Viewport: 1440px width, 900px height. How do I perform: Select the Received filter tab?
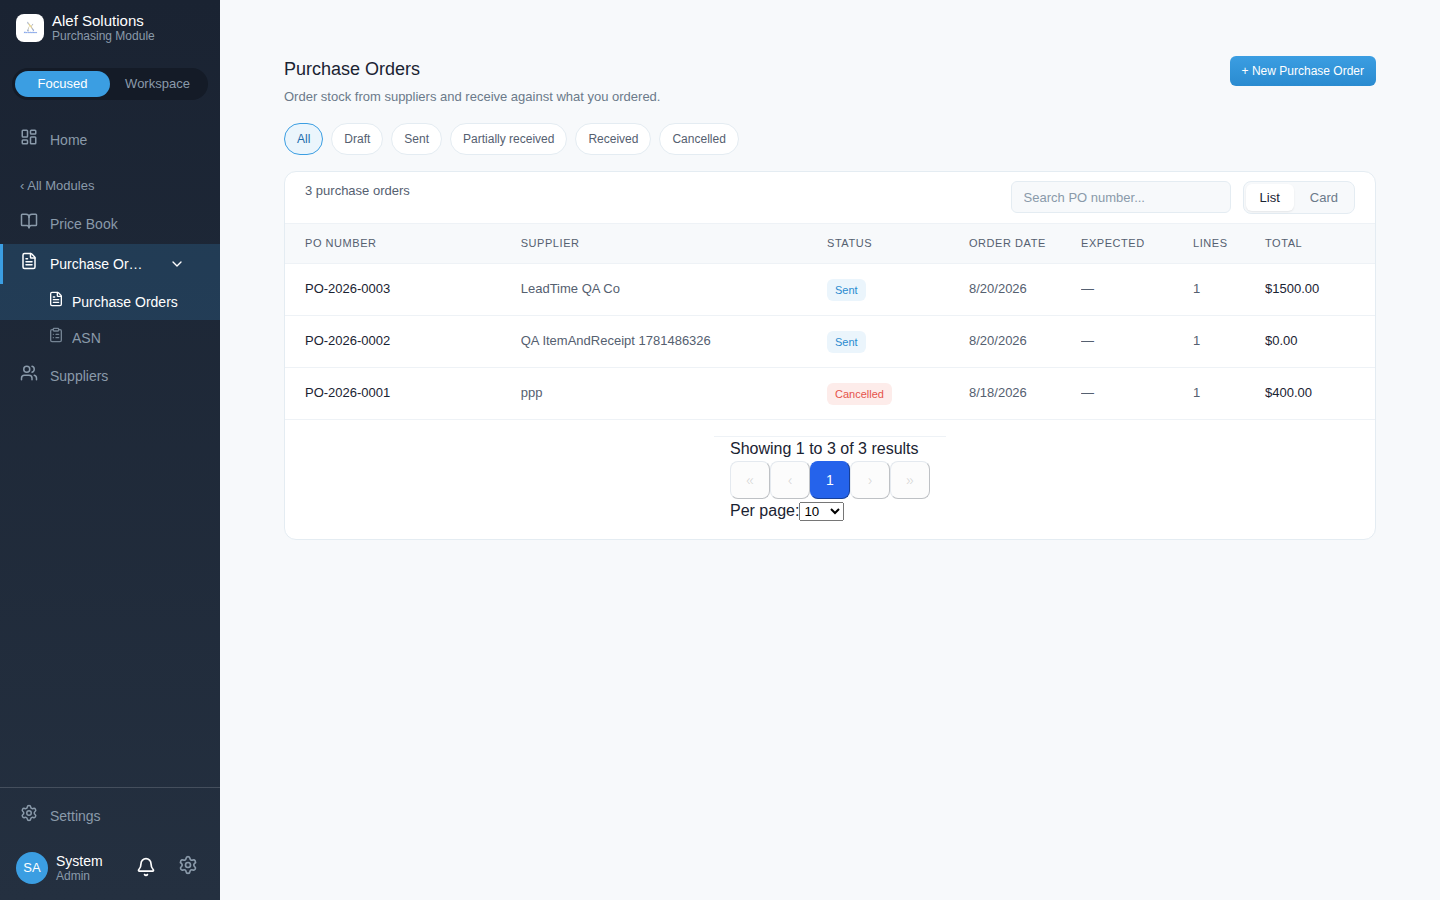pos(613,139)
